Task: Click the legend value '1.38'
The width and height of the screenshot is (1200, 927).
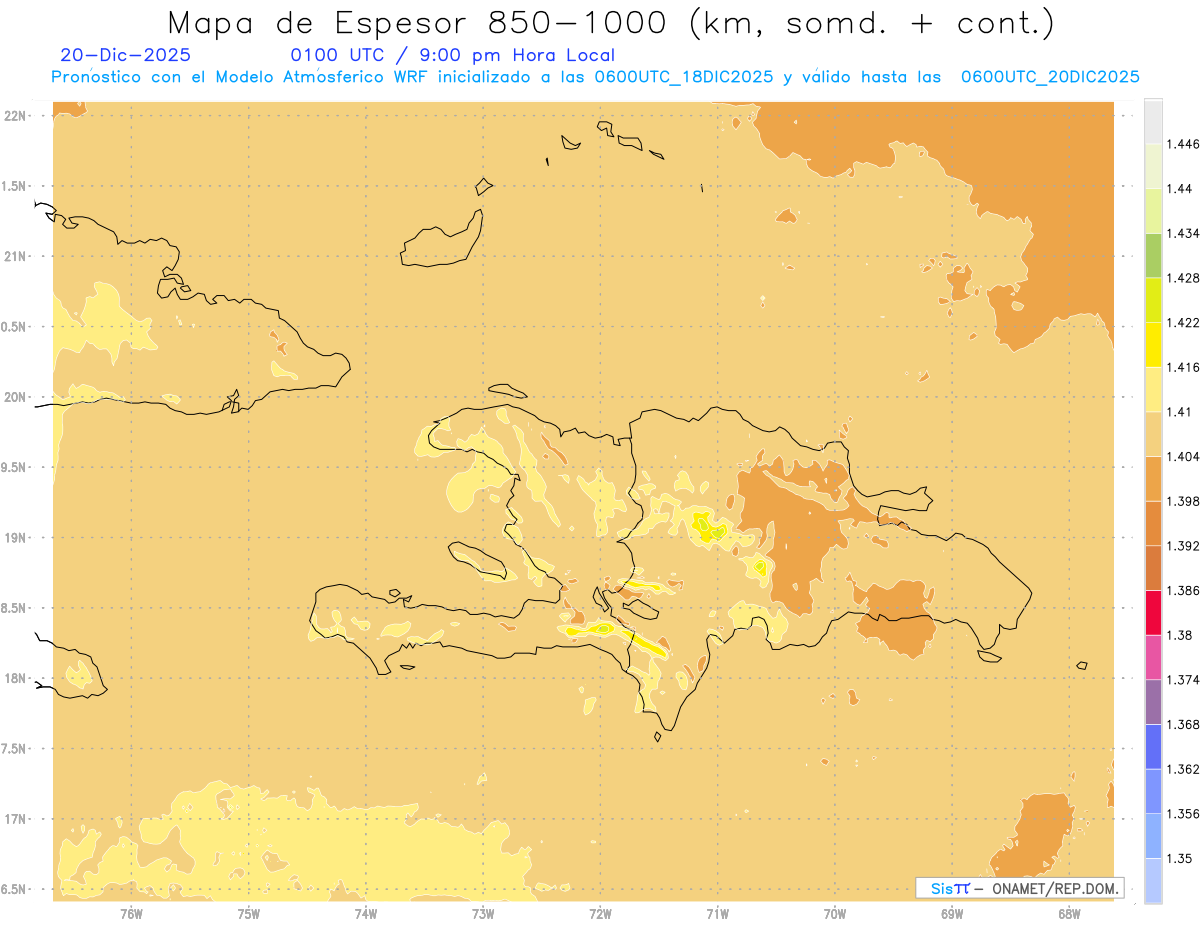Action: (1179, 635)
